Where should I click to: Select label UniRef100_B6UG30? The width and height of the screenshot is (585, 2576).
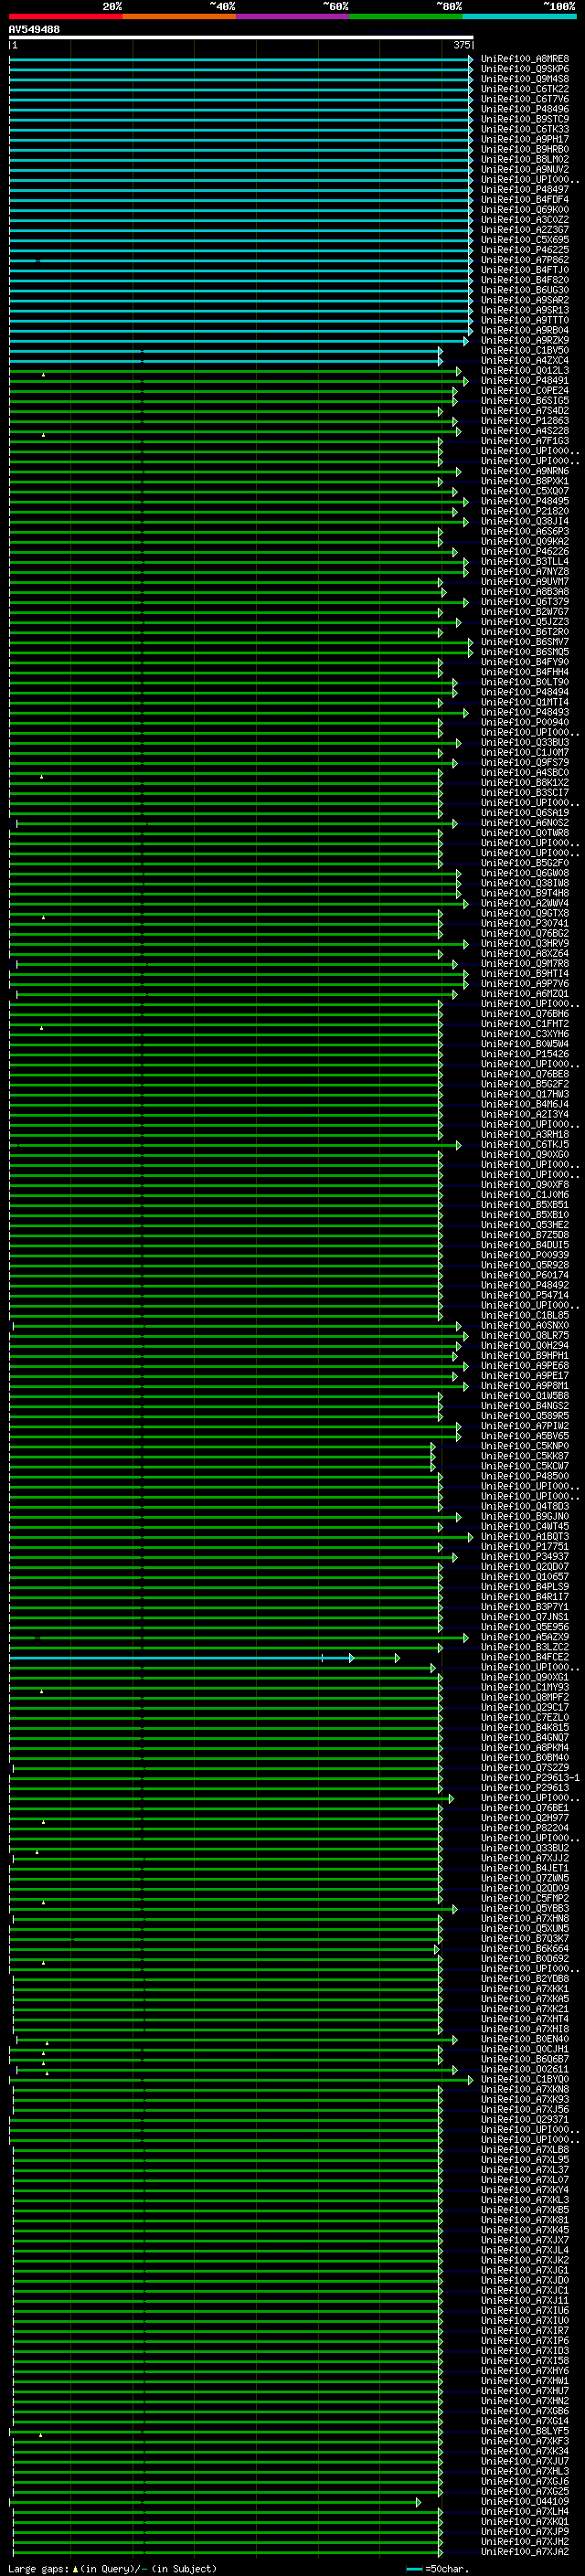click(525, 290)
